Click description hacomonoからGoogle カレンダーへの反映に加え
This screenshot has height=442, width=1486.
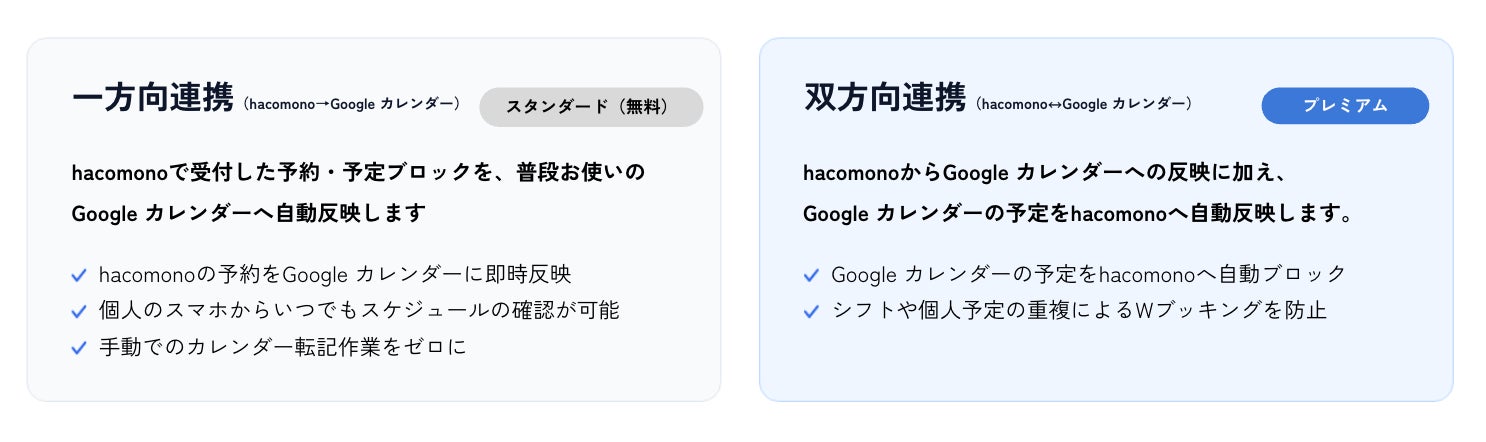click(1044, 173)
